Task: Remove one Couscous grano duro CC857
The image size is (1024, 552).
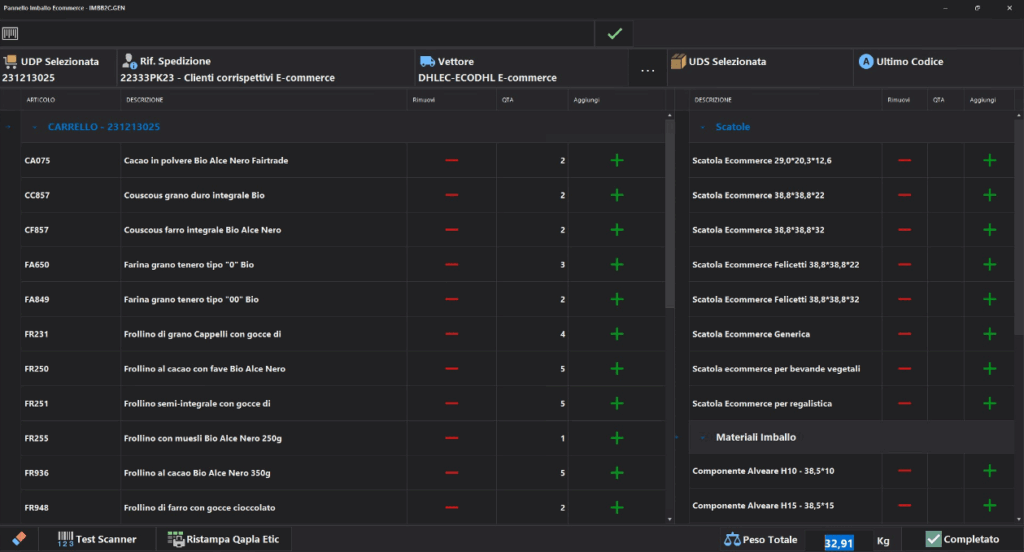Action: 451,195
